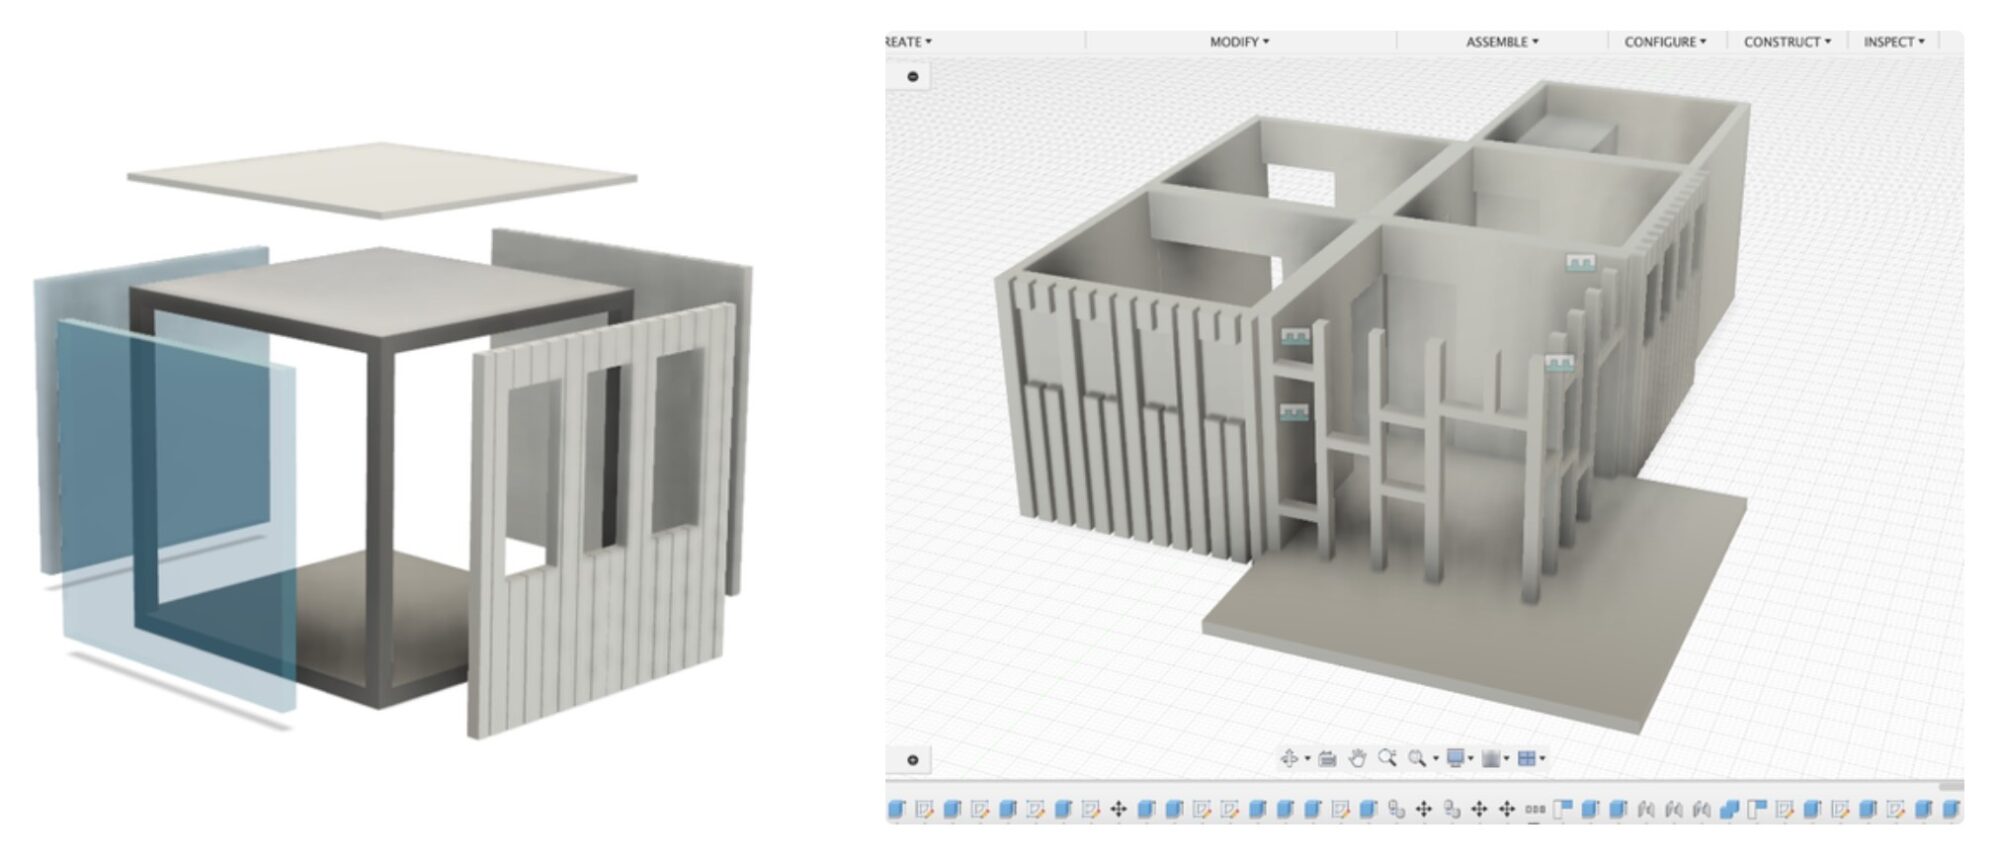Expand the Display Settings dropdown arrow
The height and width of the screenshot is (866, 2000).
[1473, 759]
